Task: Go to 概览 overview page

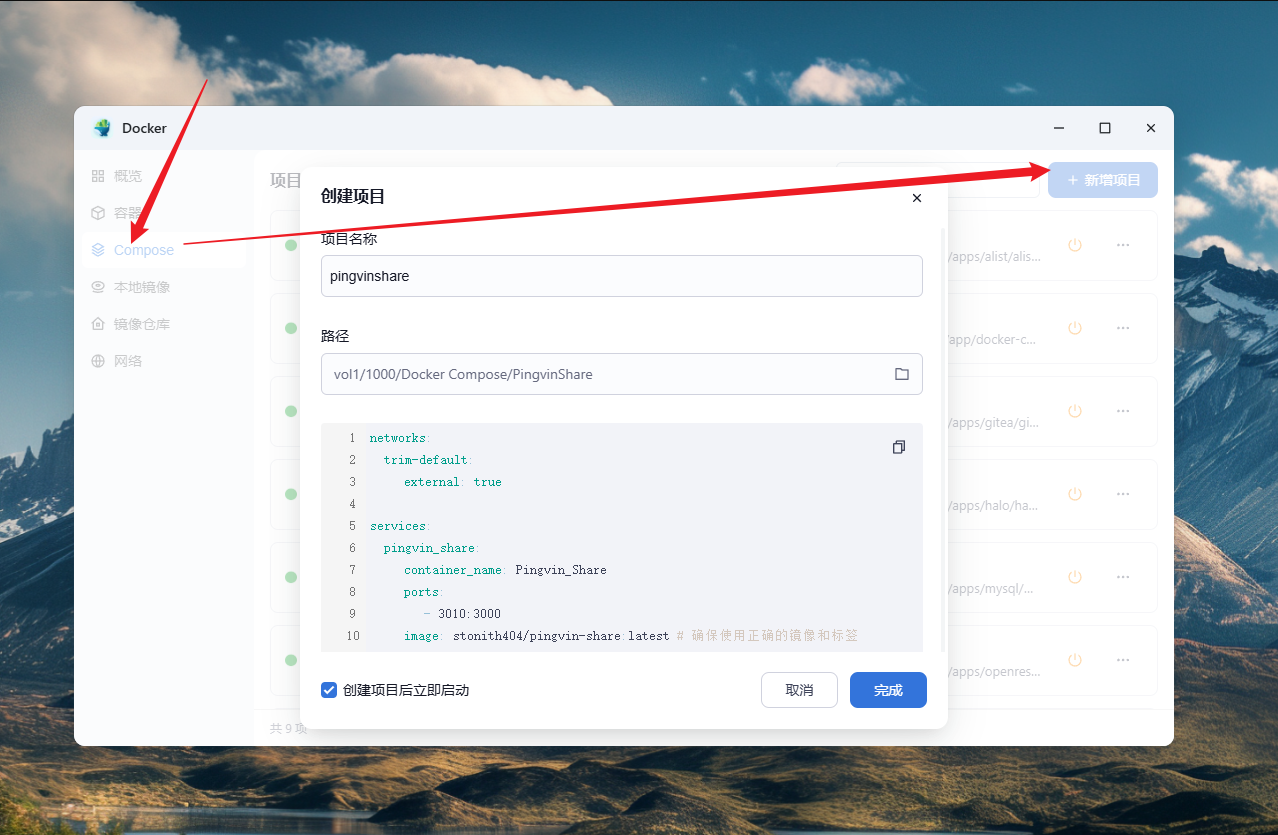Action: tap(127, 176)
